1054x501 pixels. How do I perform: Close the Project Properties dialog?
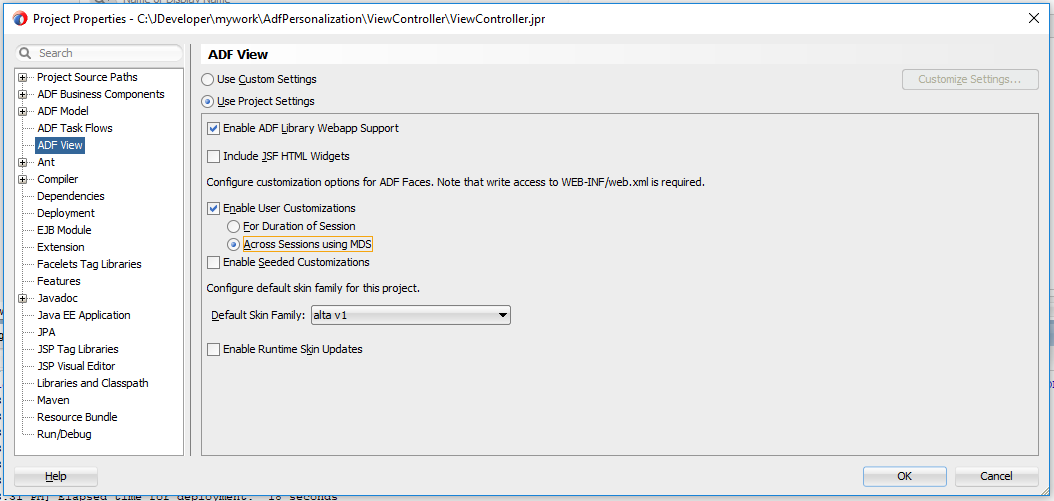coord(1034,19)
